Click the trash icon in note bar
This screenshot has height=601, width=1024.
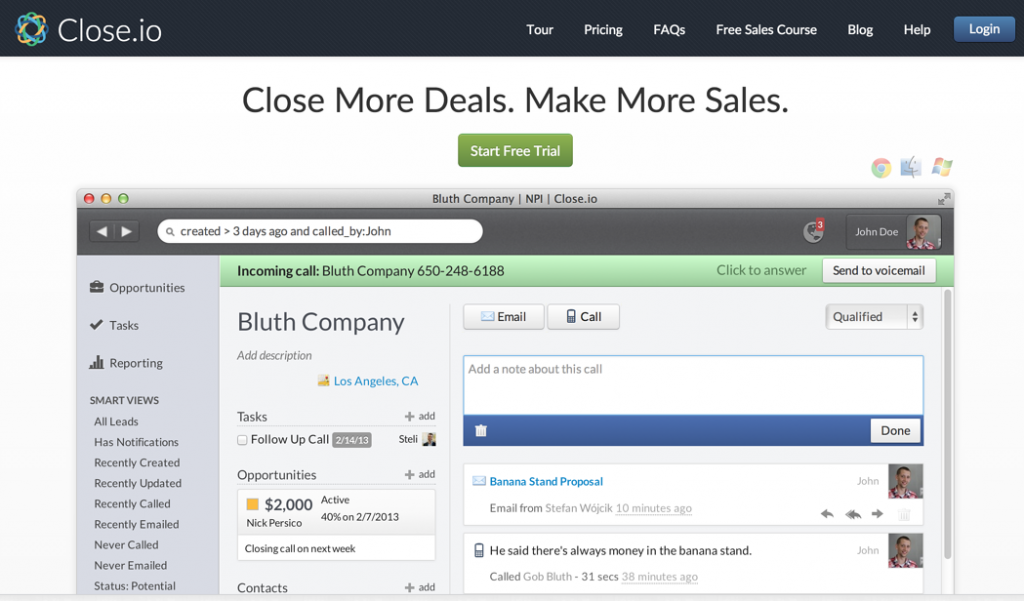coord(481,430)
